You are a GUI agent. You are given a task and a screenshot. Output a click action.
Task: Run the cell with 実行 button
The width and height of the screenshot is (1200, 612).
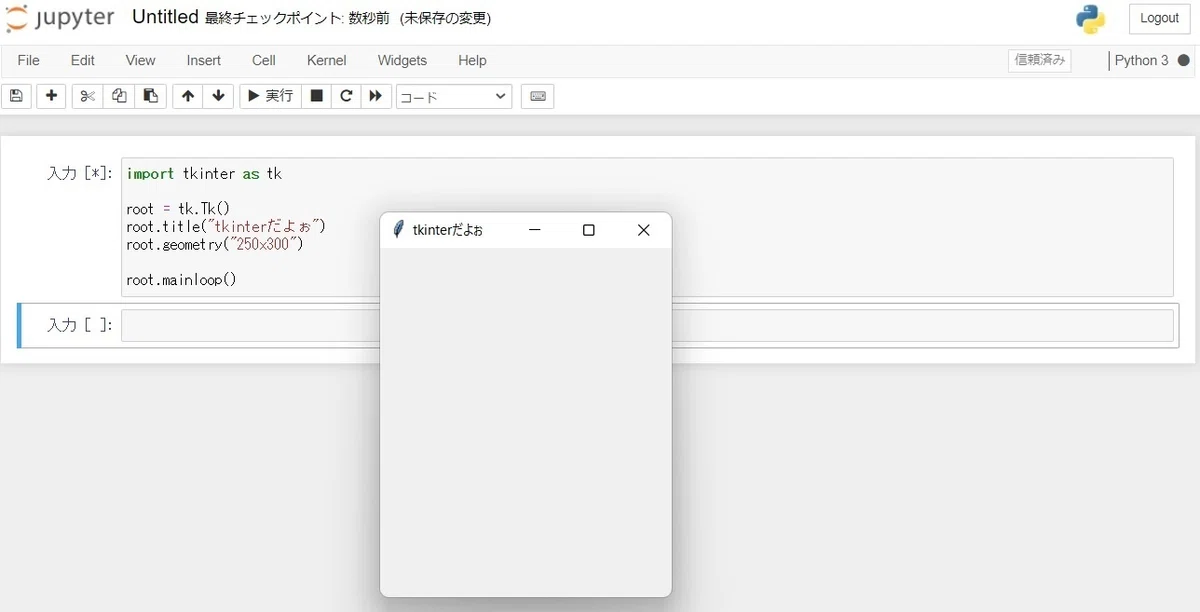pyautogui.click(x=270, y=96)
